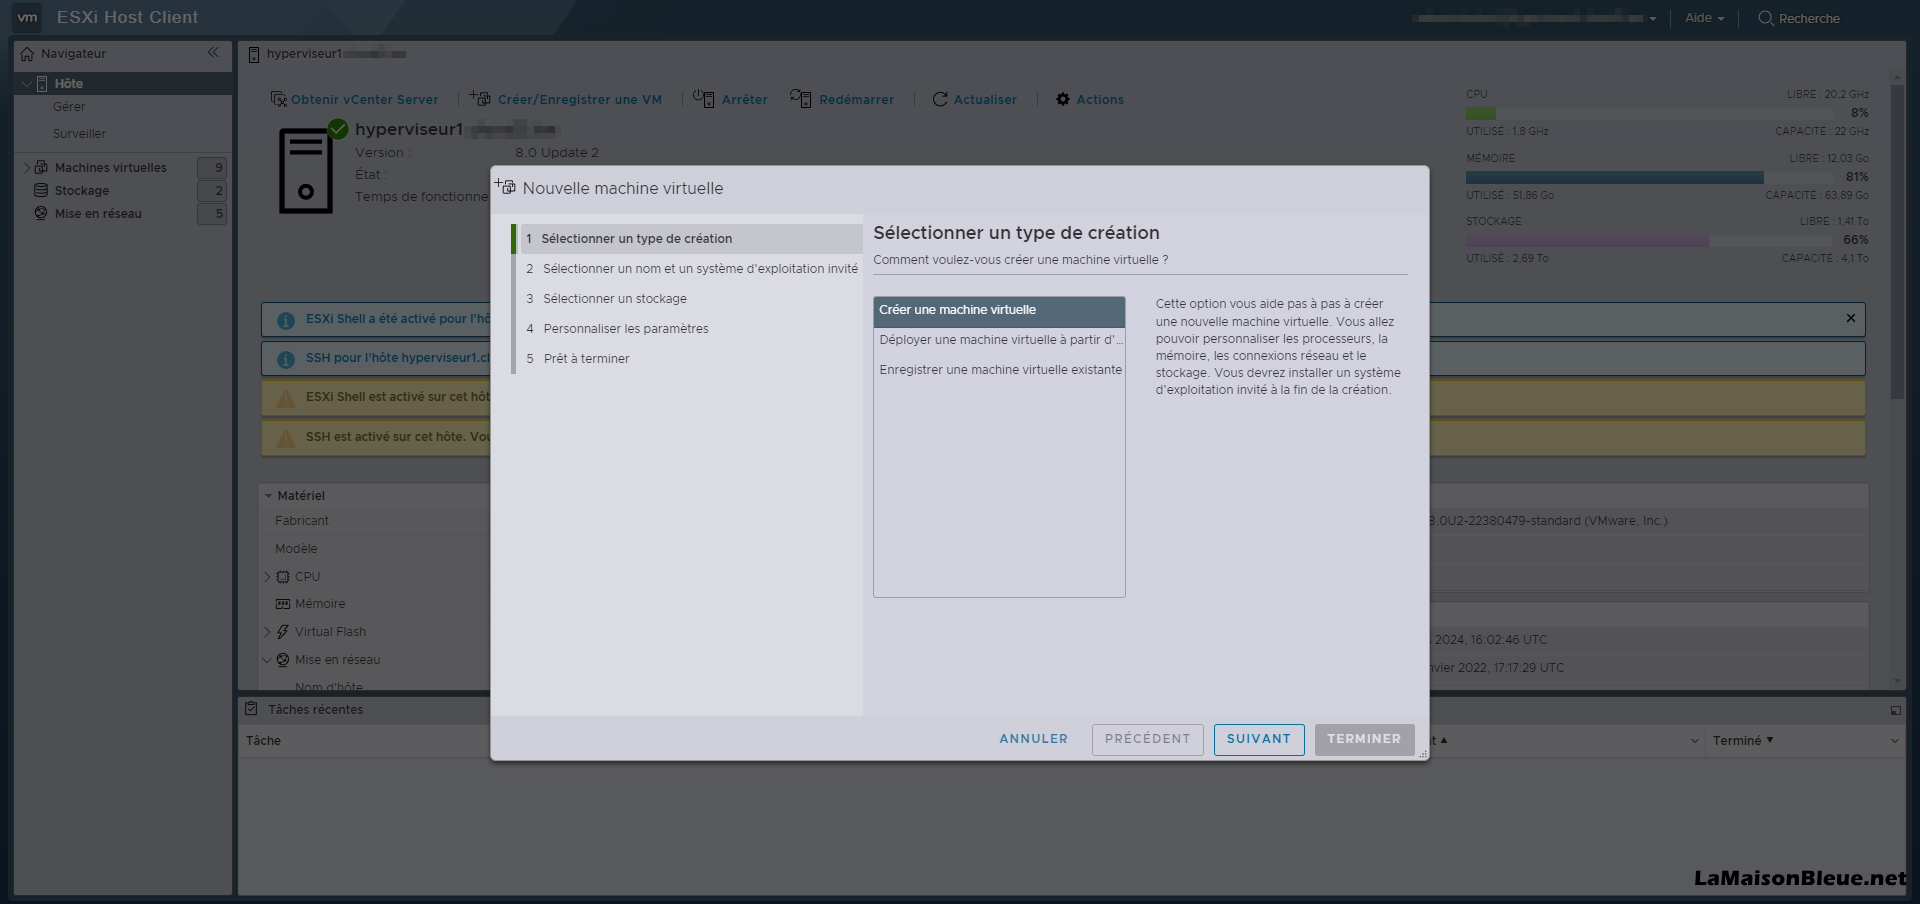Click the Recherche search field
1920x904 pixels.
pos(1808,18)
